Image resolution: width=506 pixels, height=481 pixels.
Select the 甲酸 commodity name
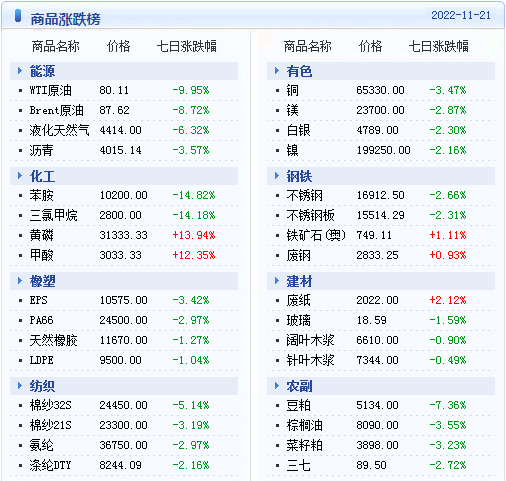point(41,255)
